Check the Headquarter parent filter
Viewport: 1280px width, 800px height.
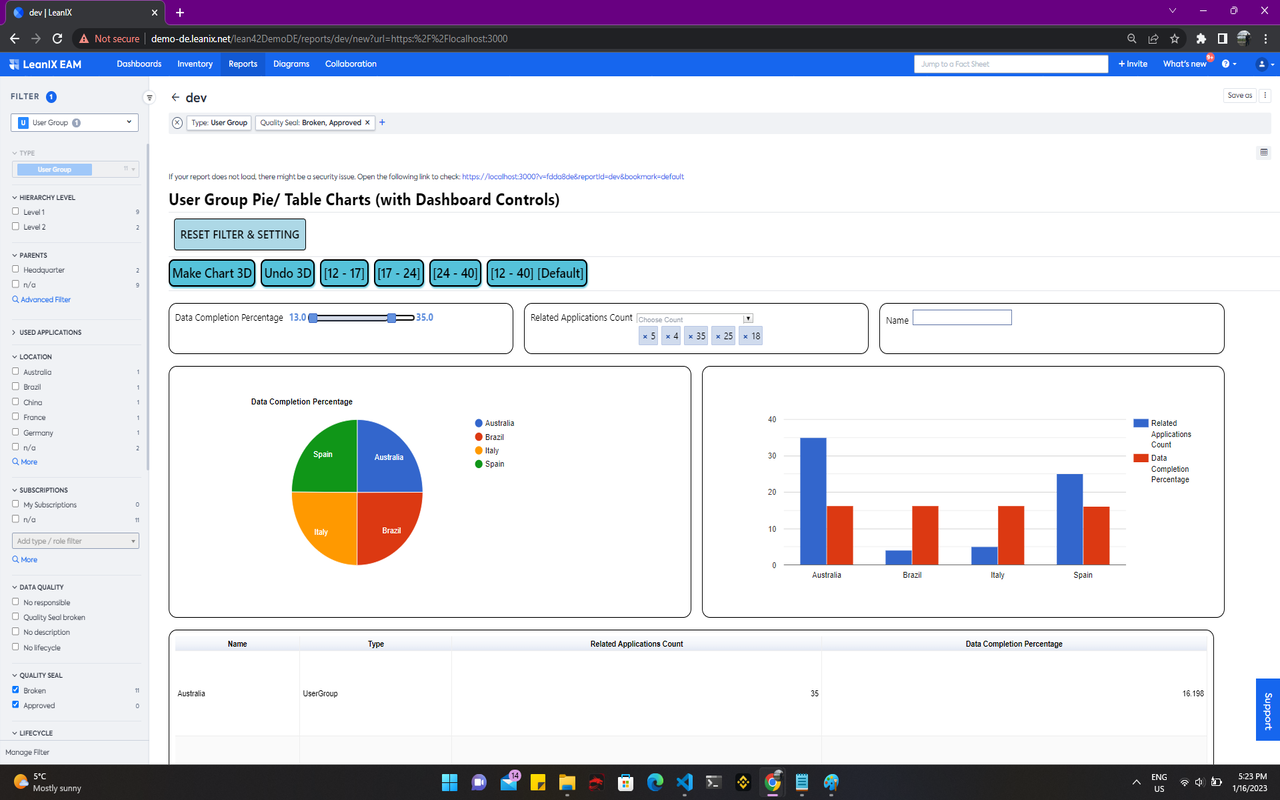tap(15, 270)
